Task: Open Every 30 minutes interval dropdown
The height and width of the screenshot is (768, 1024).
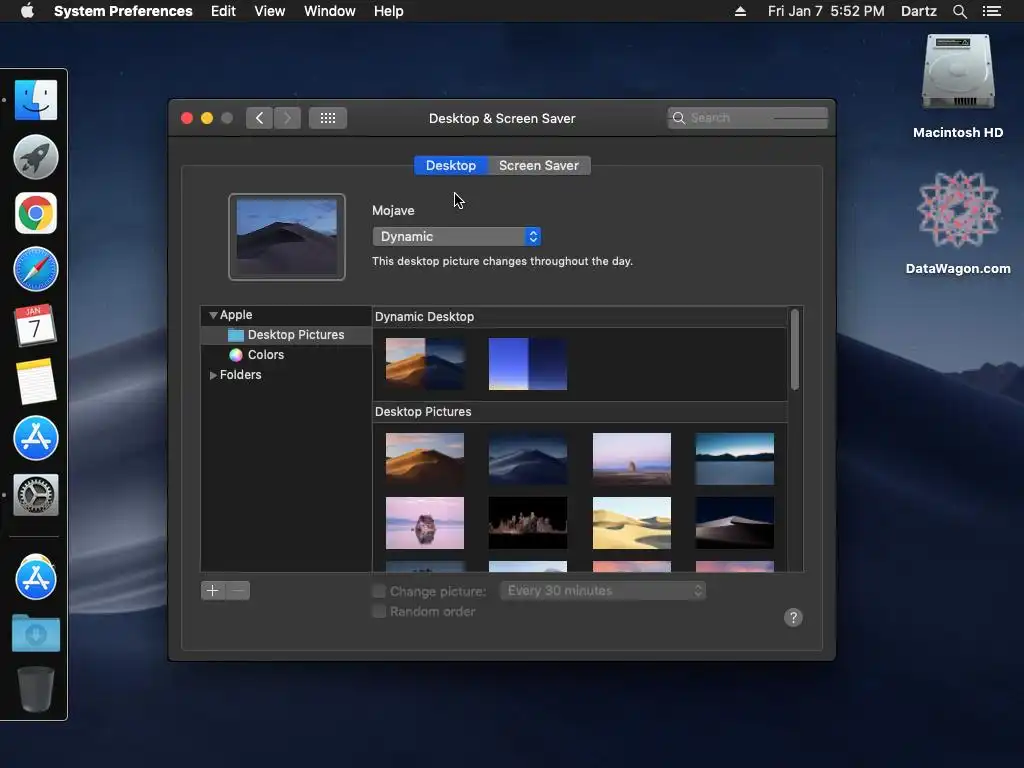Action: point(603,590)
